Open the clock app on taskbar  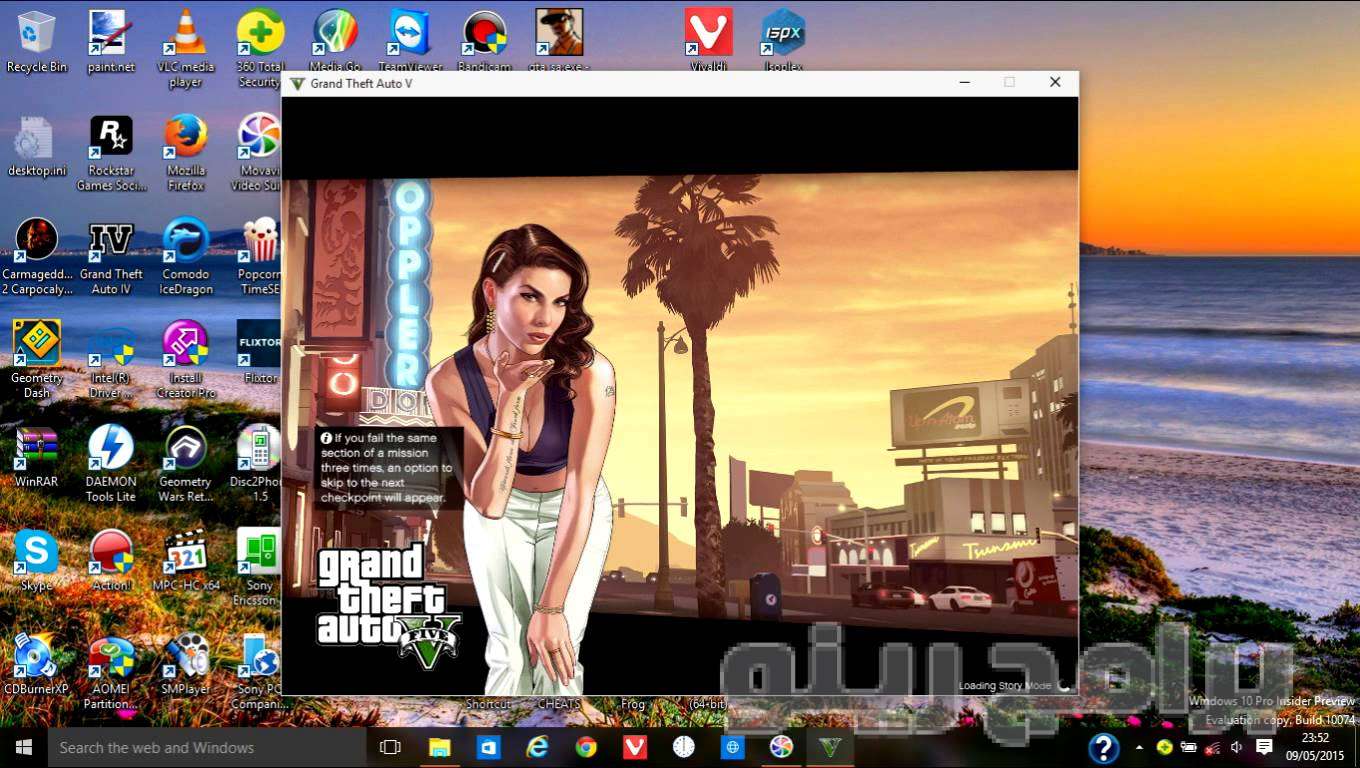(683, 747)
